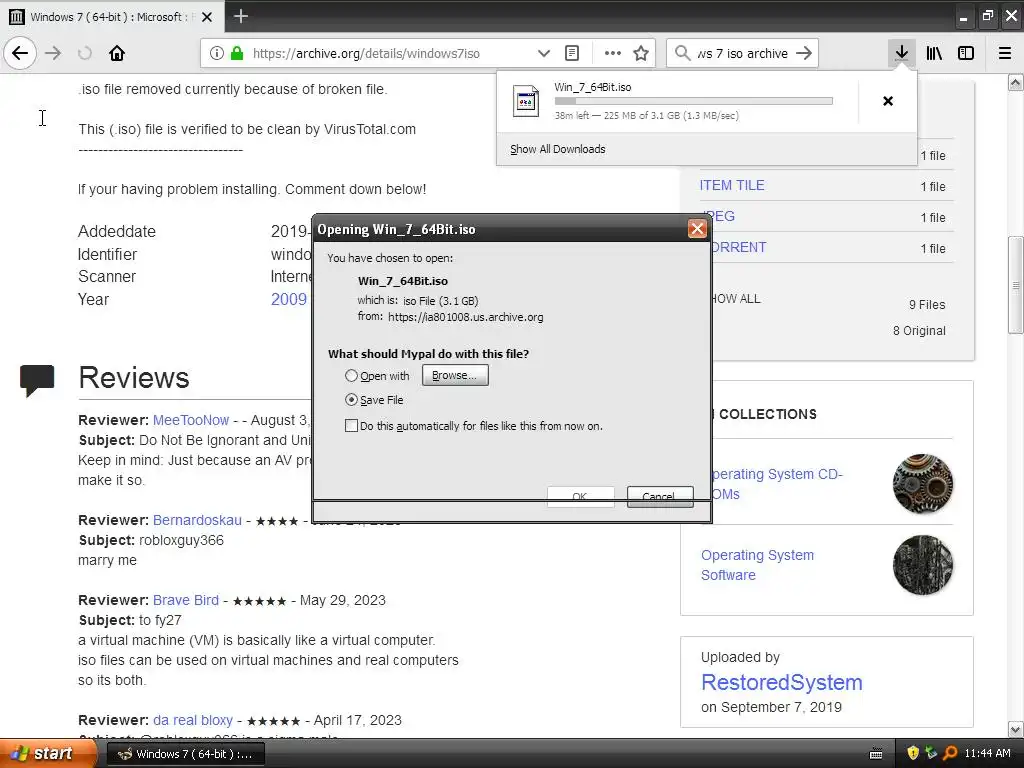This screenshot has height=768, width=1024.
Task: Click OK in the opening dialog
Action: (x=580, y=496)
